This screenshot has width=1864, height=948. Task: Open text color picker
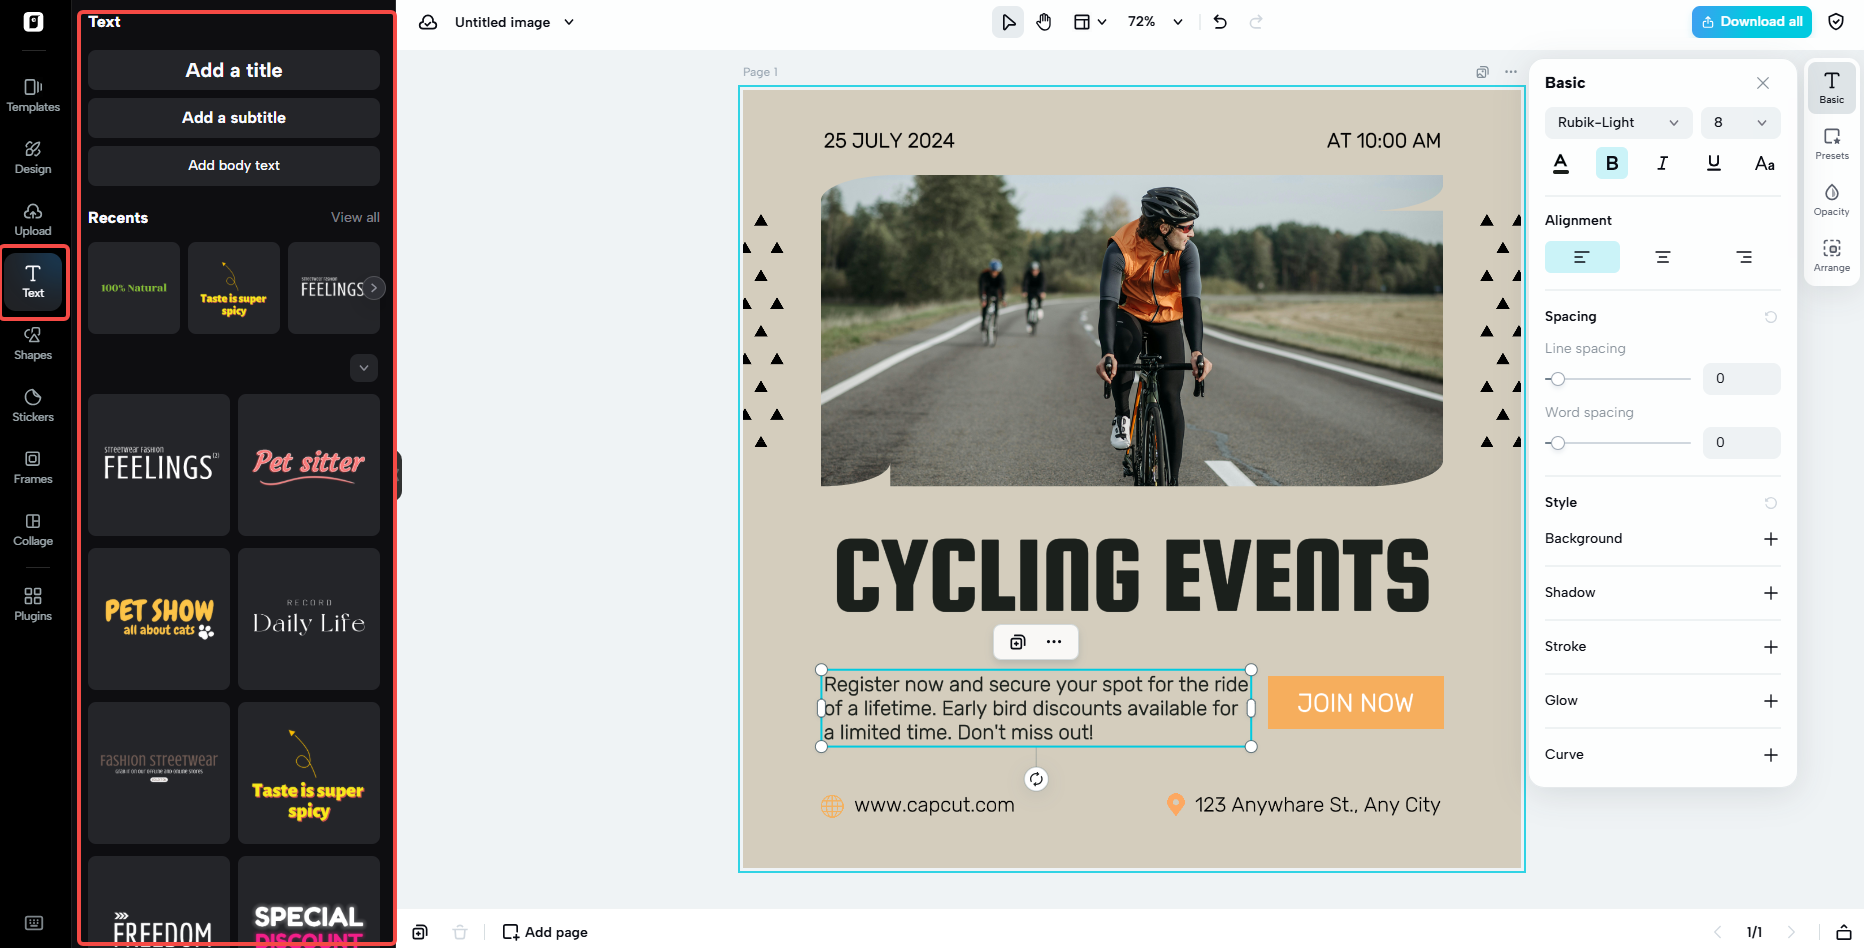pos(1561,164)
